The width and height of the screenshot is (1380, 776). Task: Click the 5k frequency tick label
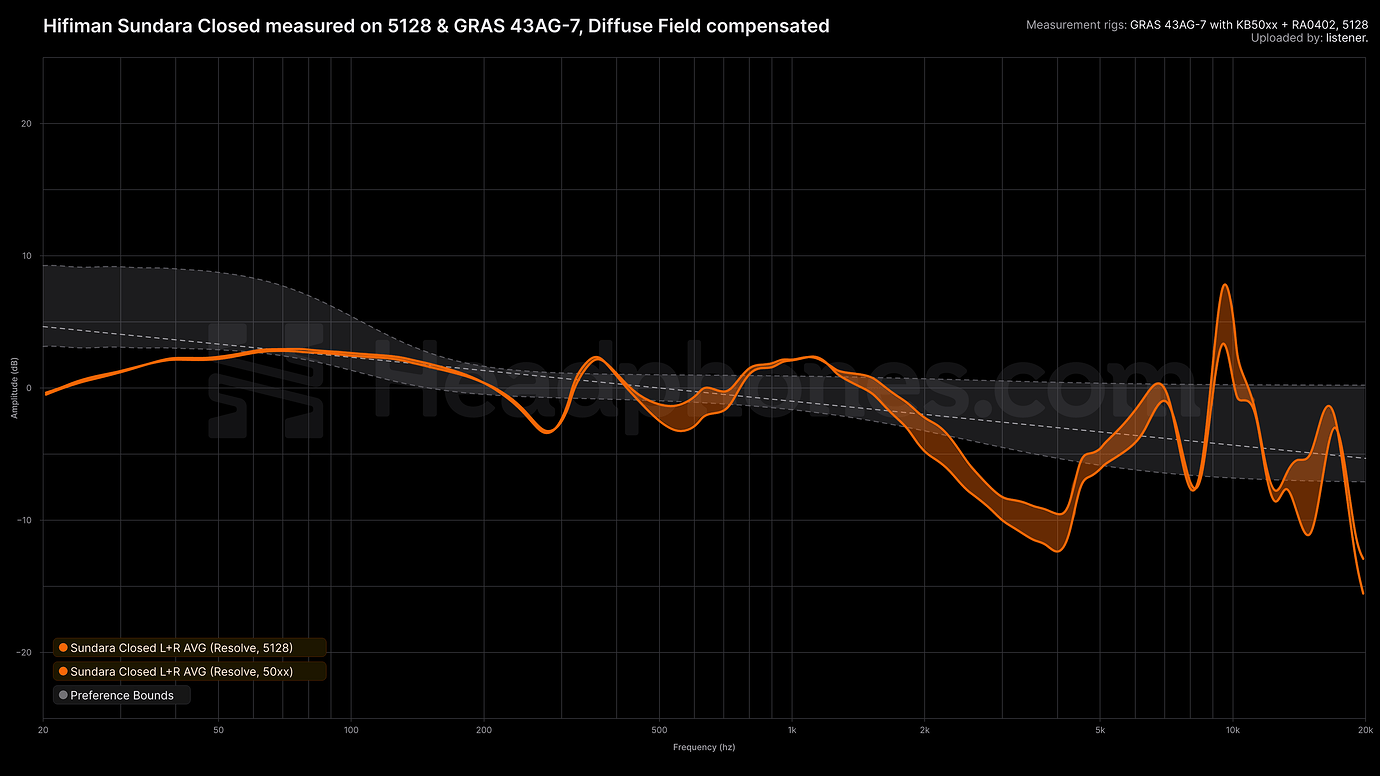[x=1100, y=730]
